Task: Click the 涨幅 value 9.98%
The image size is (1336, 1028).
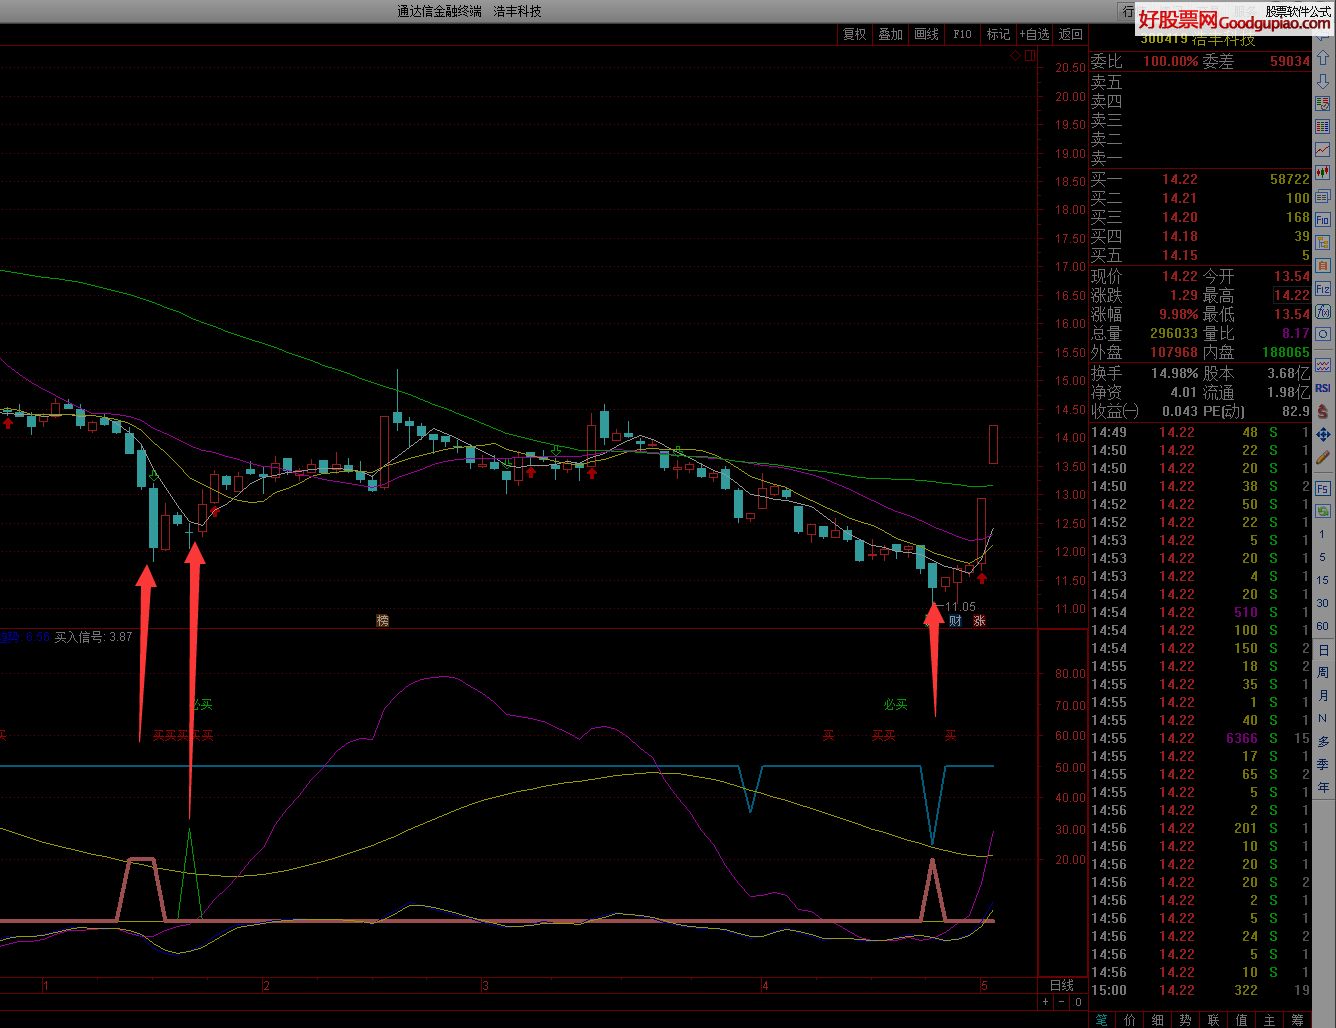Action: (x=1179, y=314)
